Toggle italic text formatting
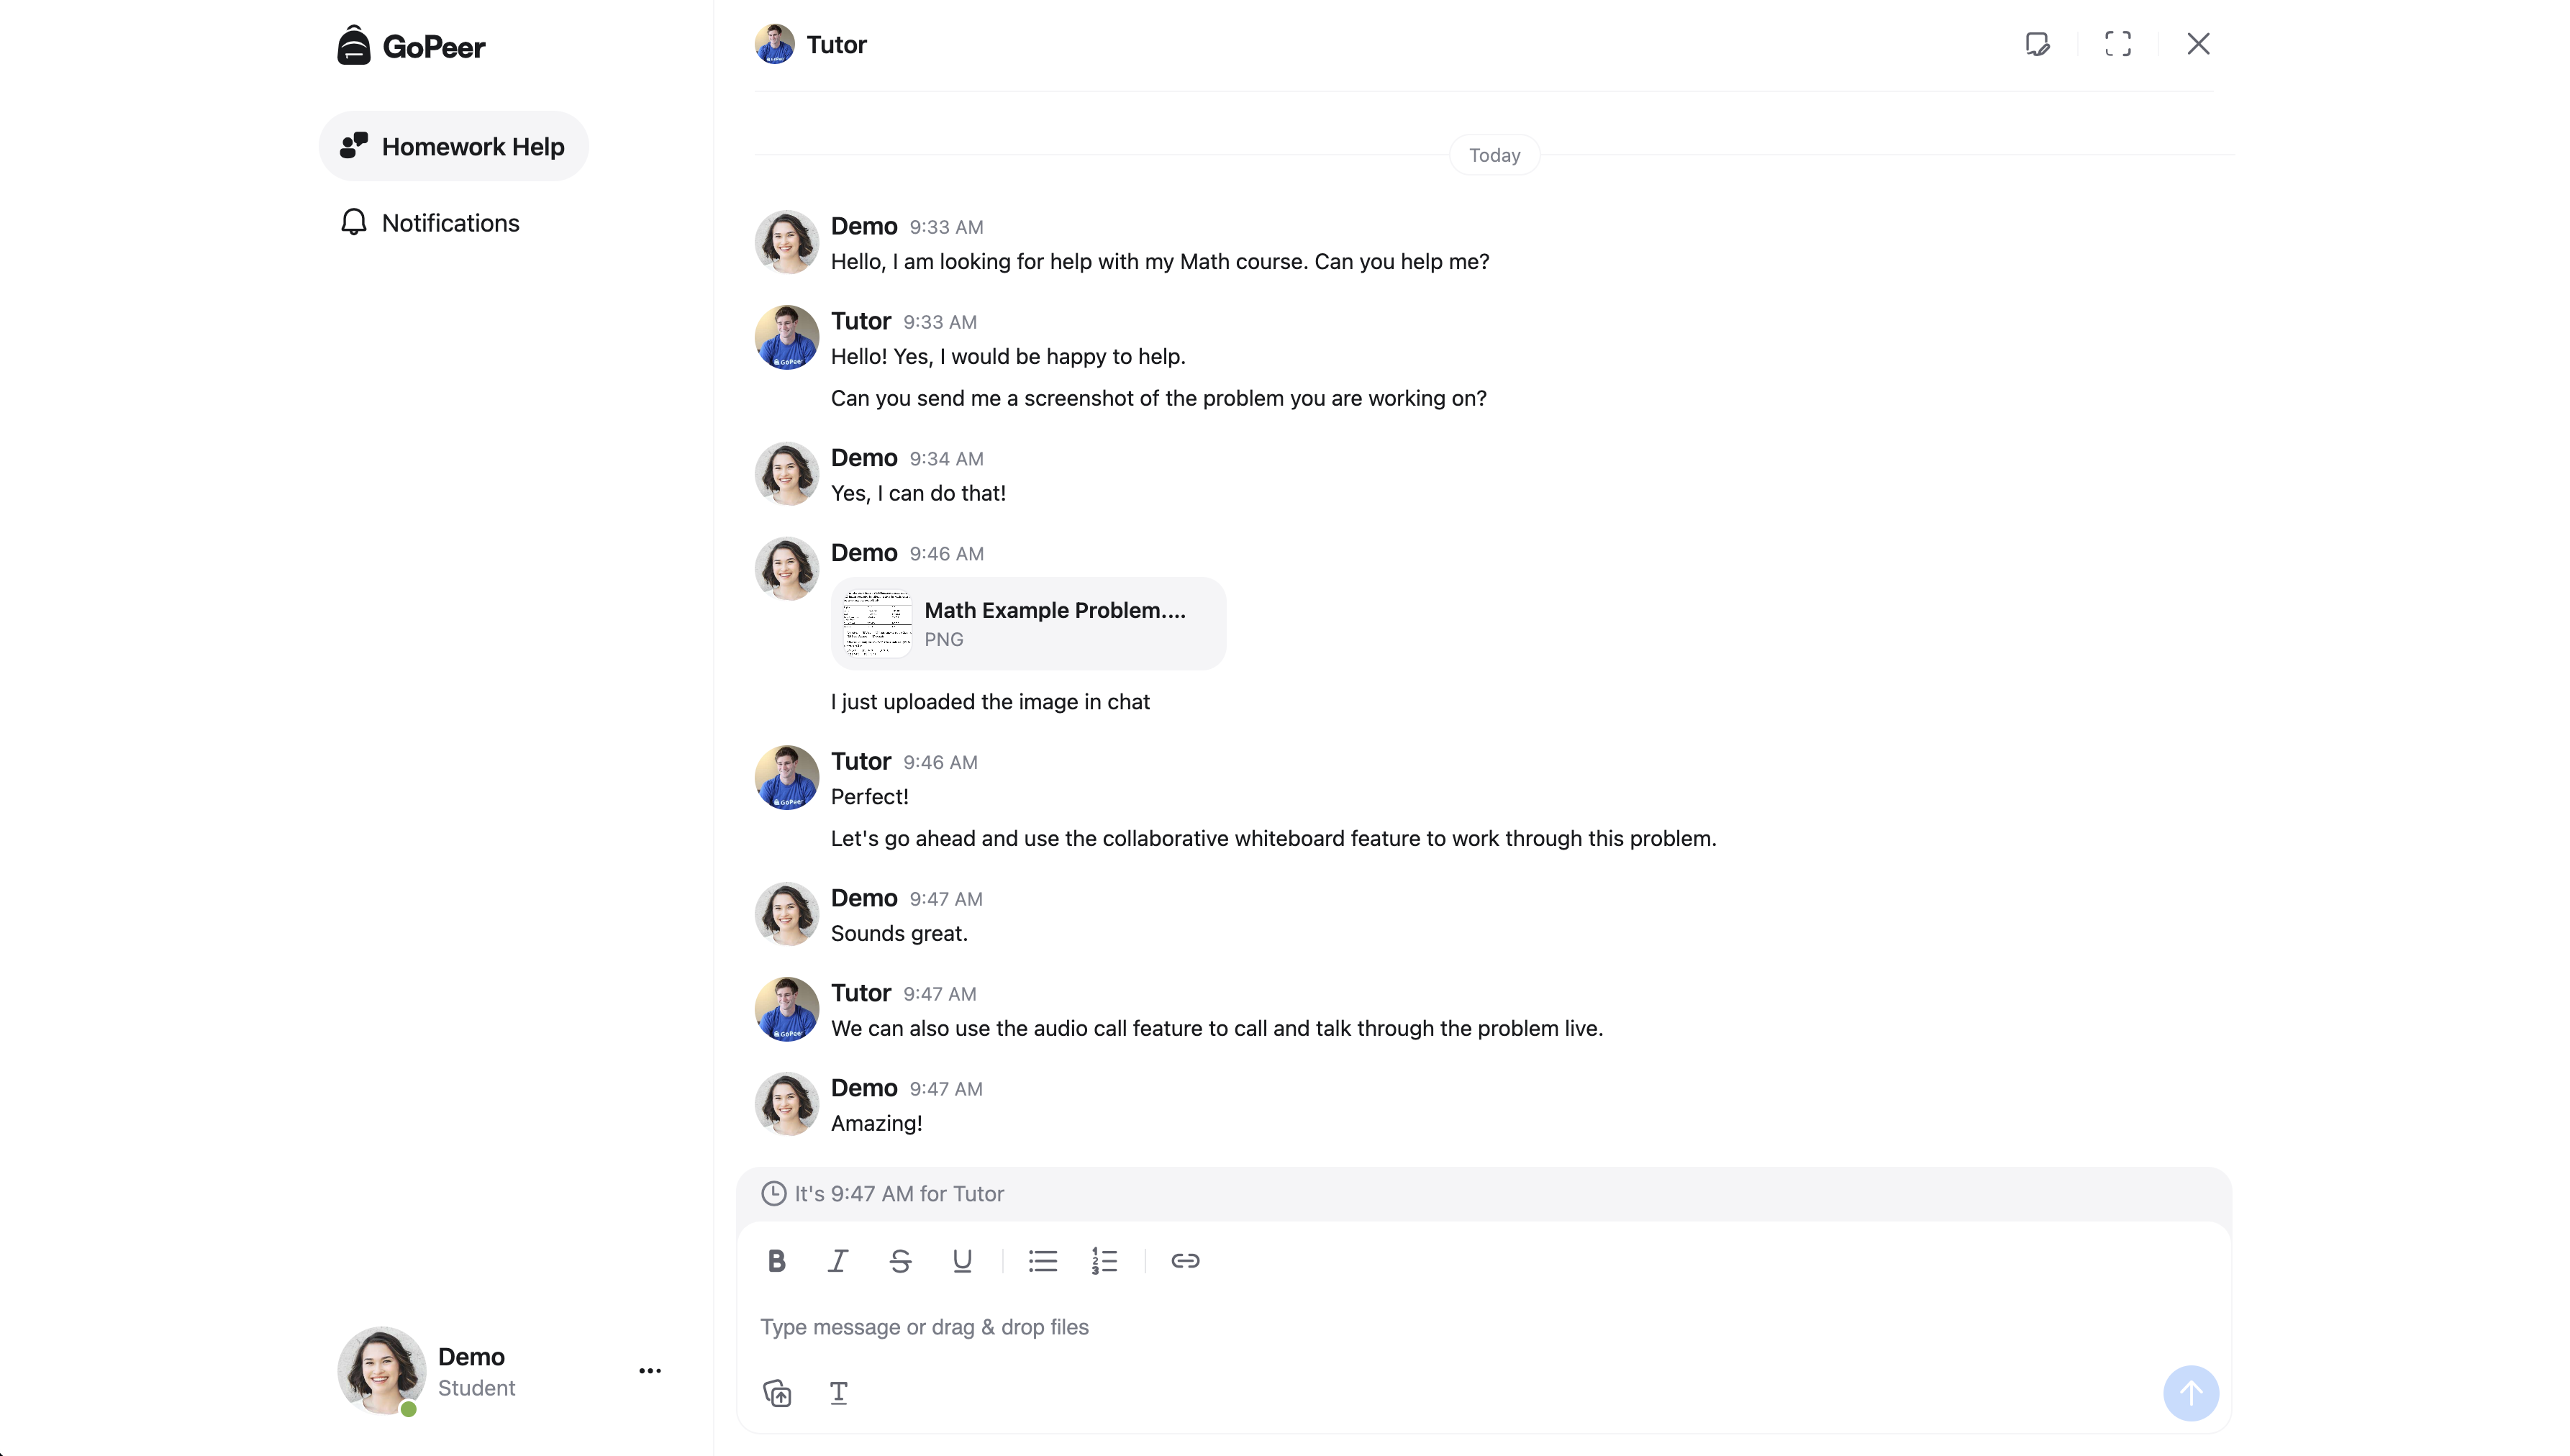2570x1456 pixels. click(x=838, y=1260)
